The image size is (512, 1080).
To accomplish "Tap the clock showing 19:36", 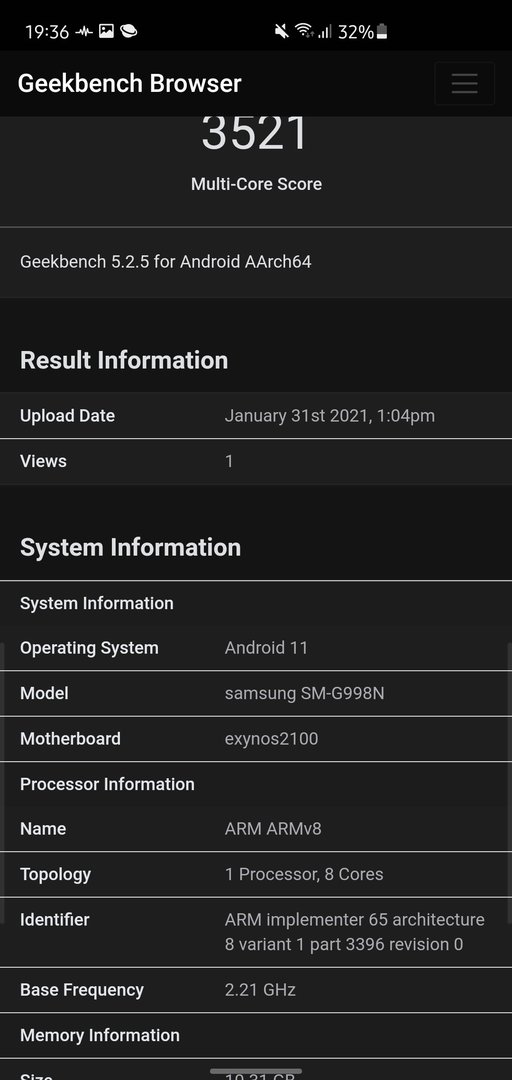I will click(x=47, y=32).
